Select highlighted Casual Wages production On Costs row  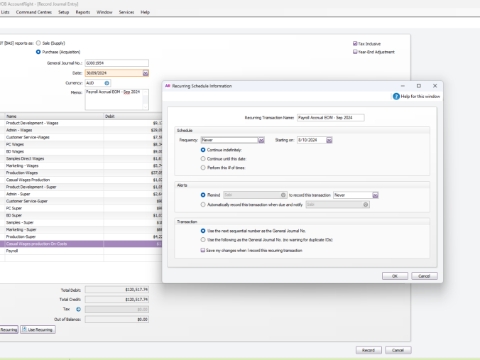[81, 244]
